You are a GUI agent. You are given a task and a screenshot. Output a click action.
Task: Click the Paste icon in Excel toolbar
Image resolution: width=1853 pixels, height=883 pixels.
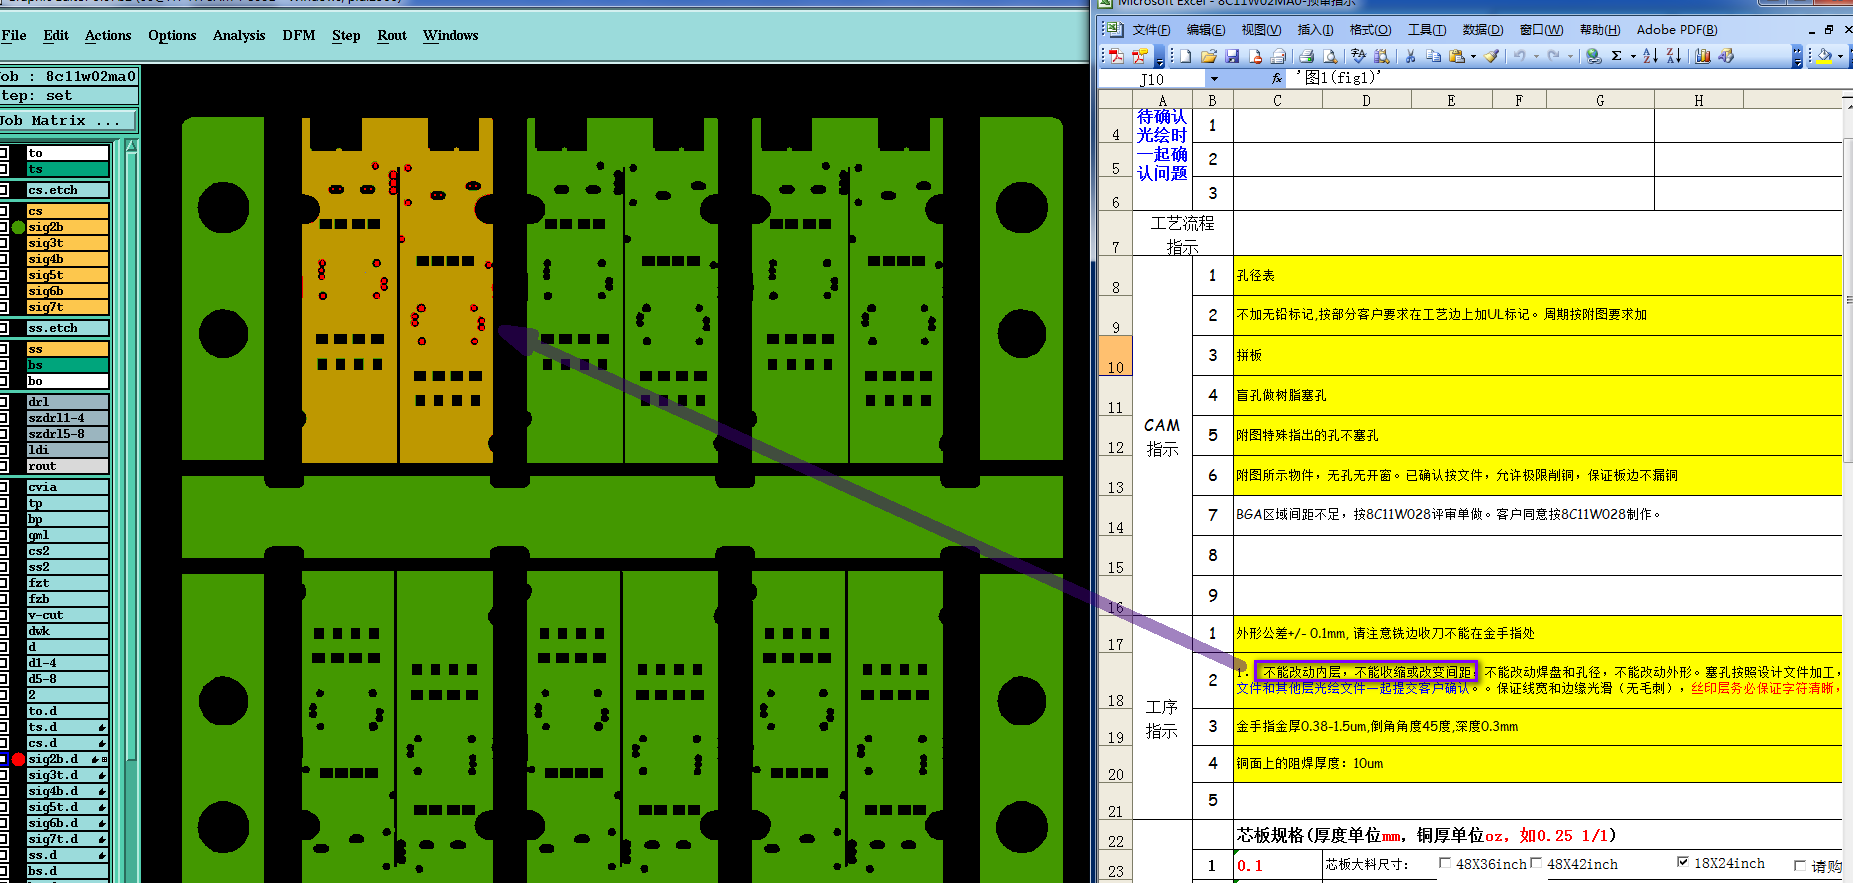pyautogui.click(x=1457, y=56)
